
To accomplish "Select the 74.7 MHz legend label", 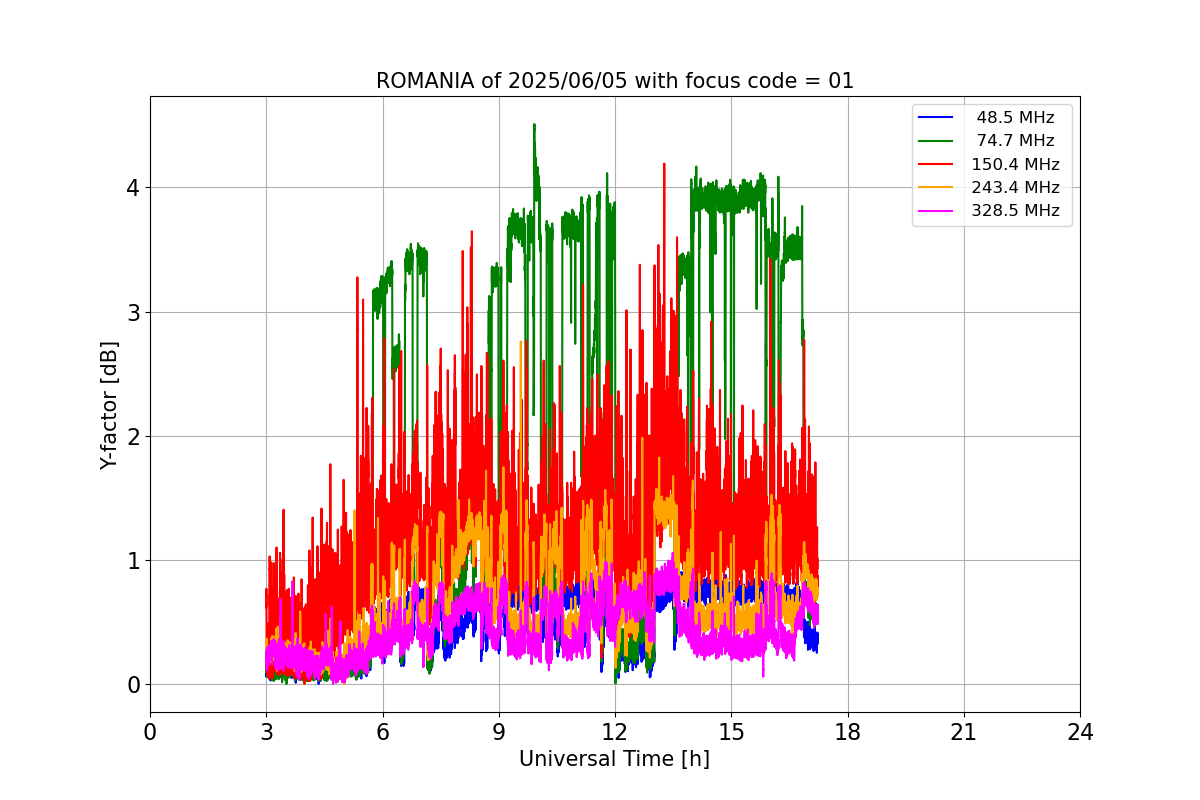I will pyautogui.click(x=1015, y=141).
